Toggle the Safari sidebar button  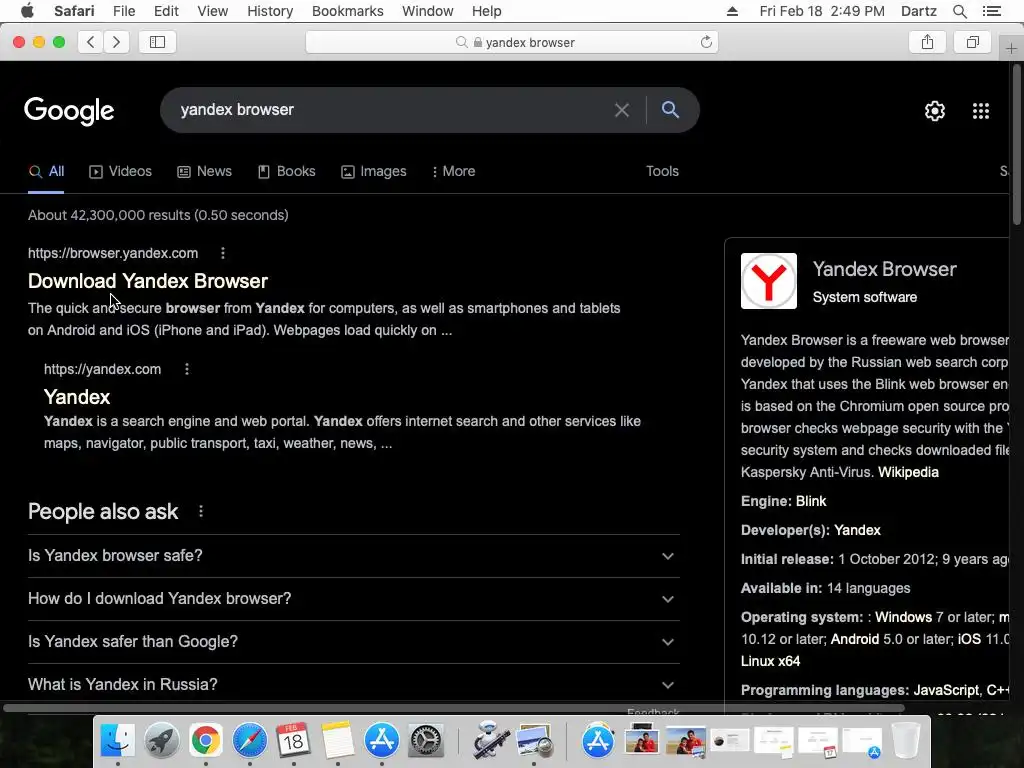tap(157, 42)
